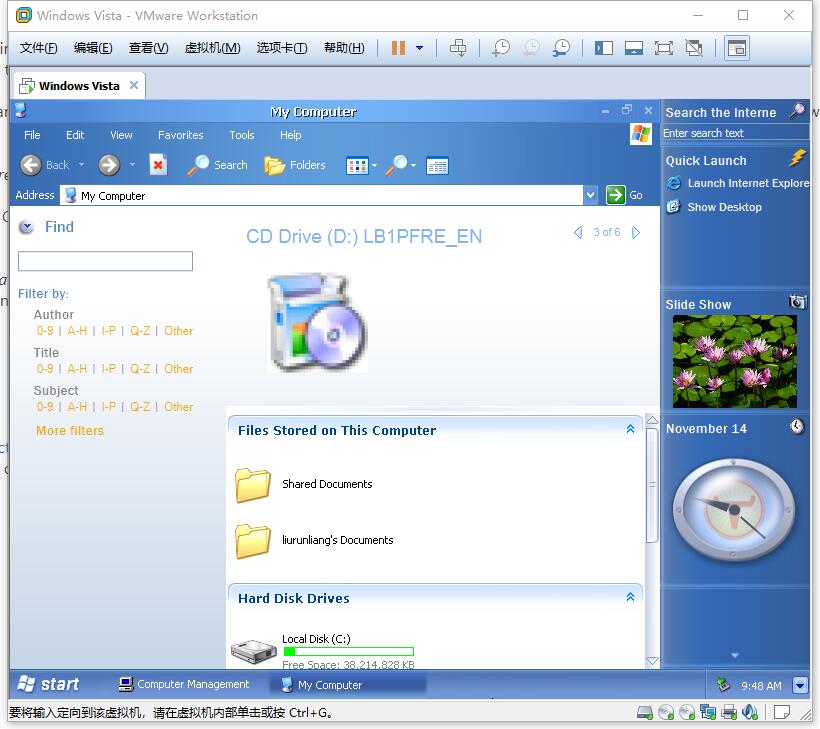Image resolution: width=820 pixels, height=729 pixels.
Task: Open the Tools menu in My Computer
Action: [242, 135]
